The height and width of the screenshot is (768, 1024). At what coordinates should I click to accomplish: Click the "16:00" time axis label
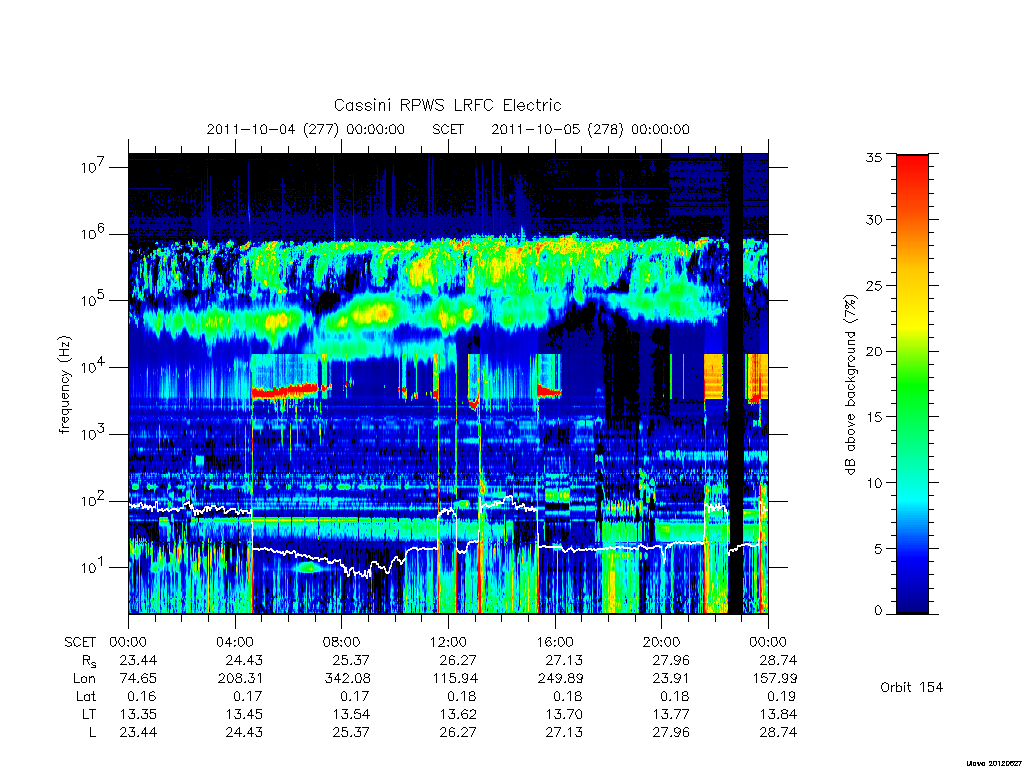(555, 642)
